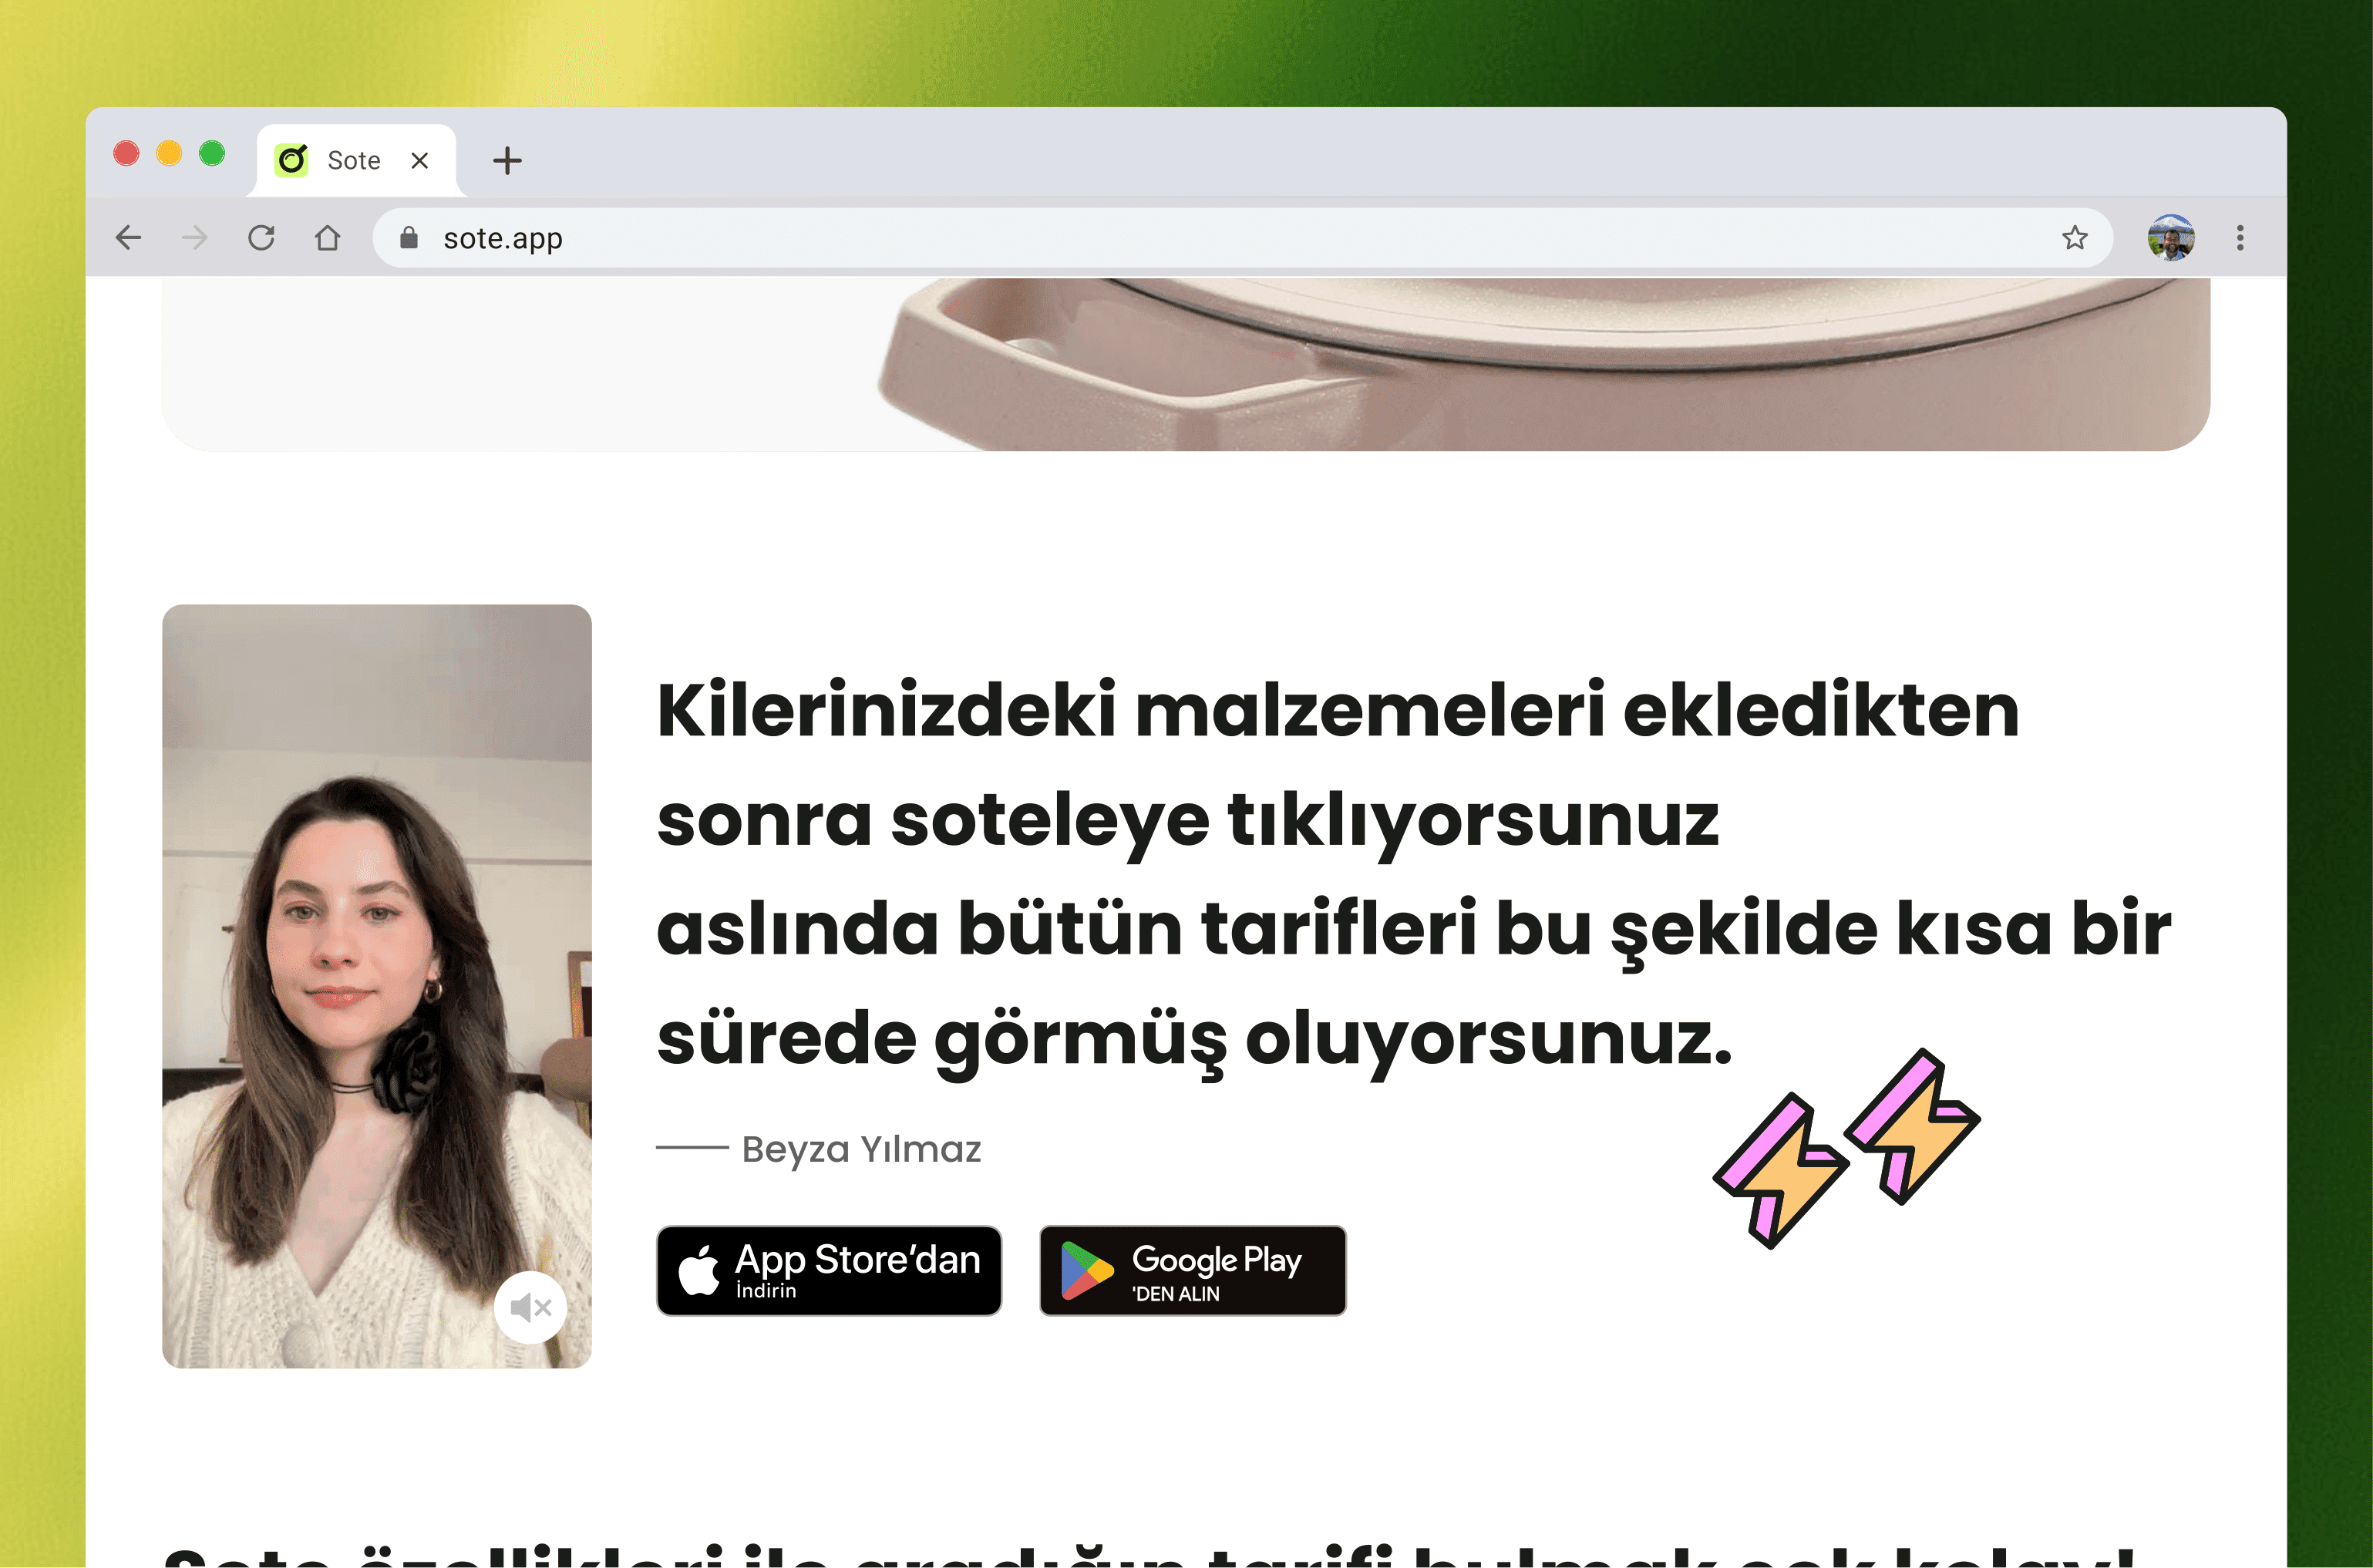Screen dimensions: 2373x1568
Task: Unmute the testimonial video speaker toggle
Action: [530, 1307]
